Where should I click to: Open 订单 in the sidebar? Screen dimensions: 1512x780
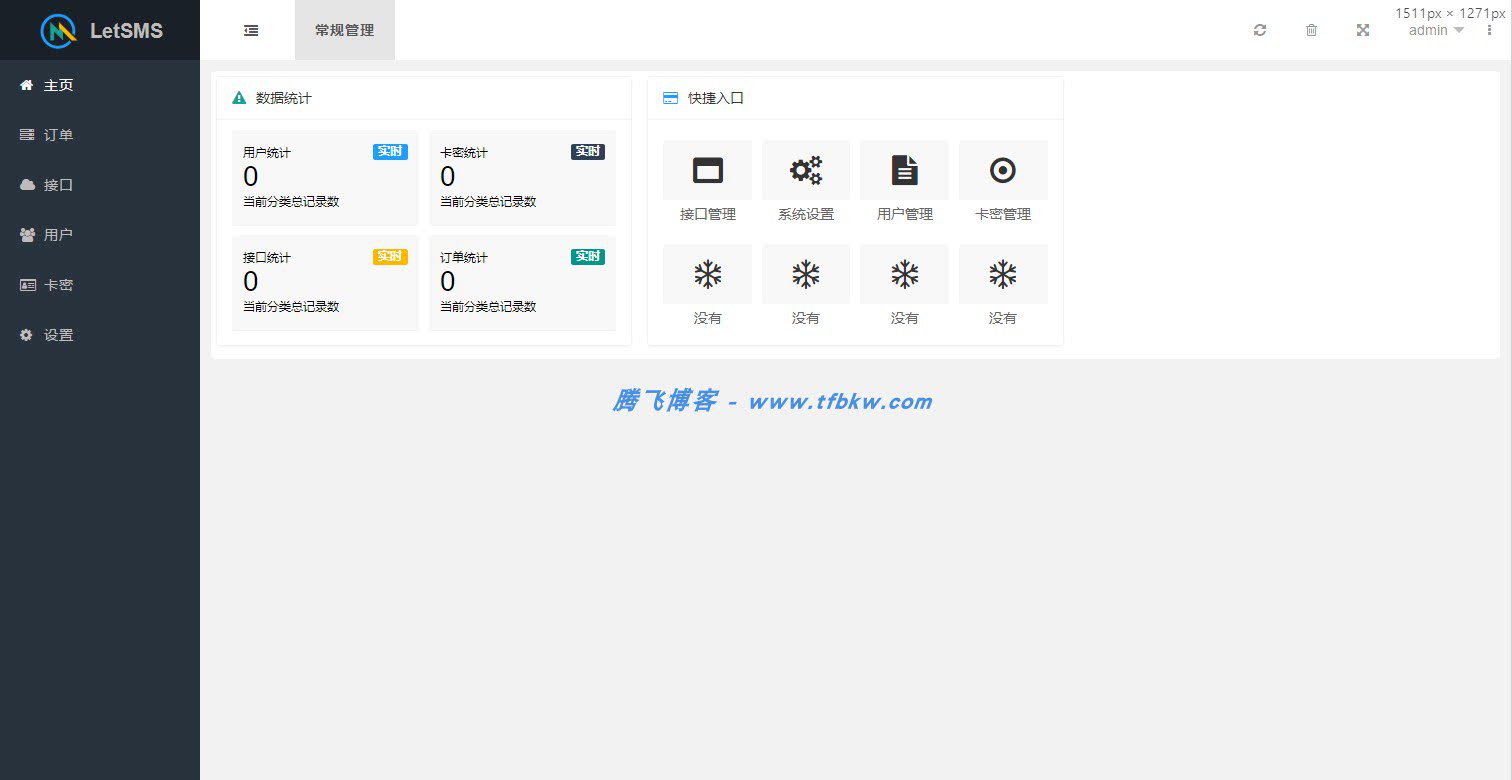pyautogui.click(x=100, y=135)
